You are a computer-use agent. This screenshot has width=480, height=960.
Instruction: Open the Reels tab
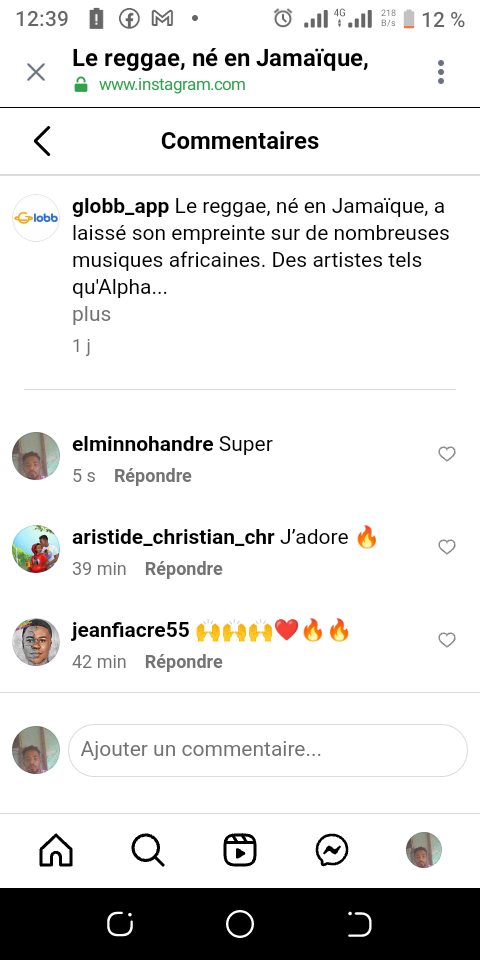(x=240, y=850)
